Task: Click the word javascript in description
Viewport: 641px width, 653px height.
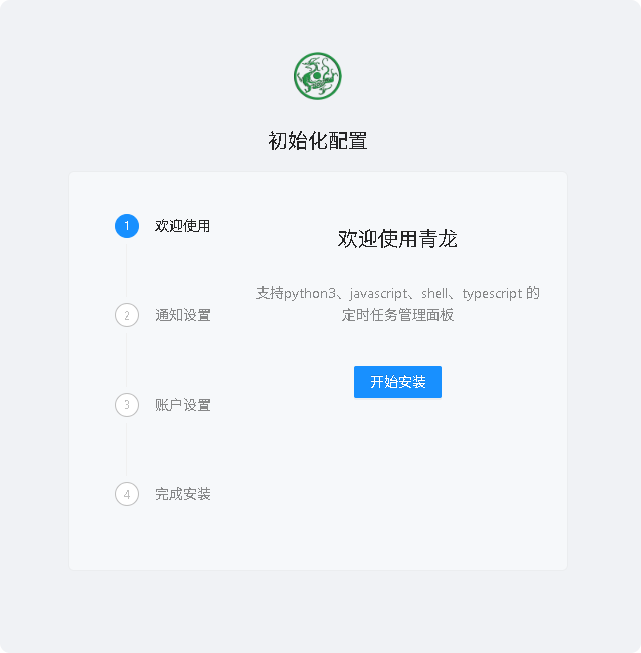Action: coord(379,294)
